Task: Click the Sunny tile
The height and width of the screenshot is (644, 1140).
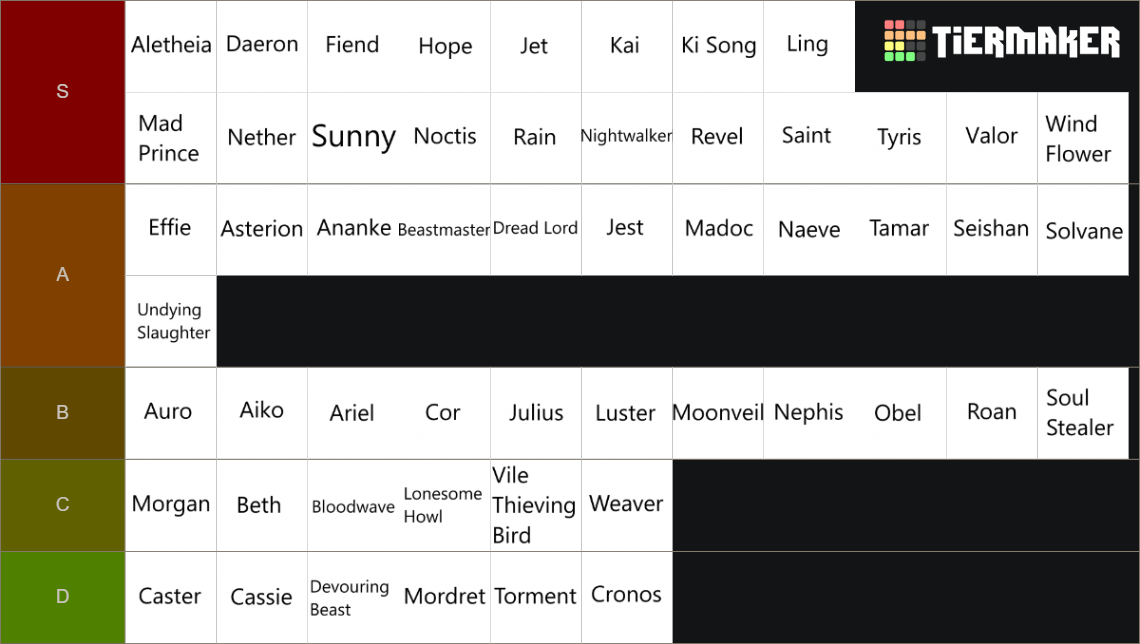Action: (x=353, y=137)
